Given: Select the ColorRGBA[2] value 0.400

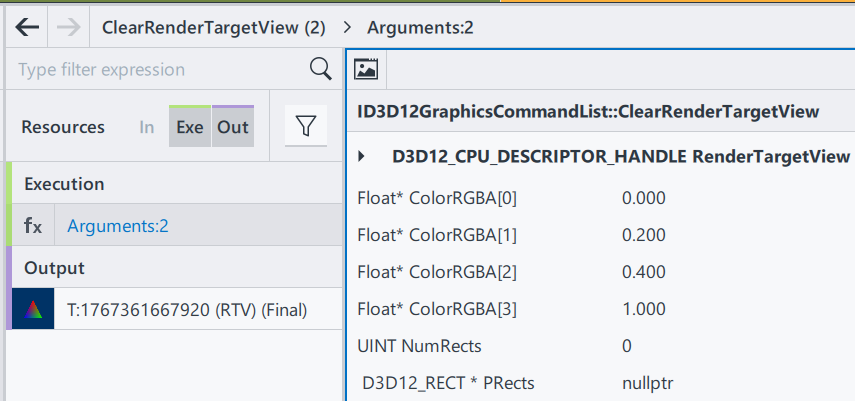Looking at the screenshot, I should click(x=643, y=272).
